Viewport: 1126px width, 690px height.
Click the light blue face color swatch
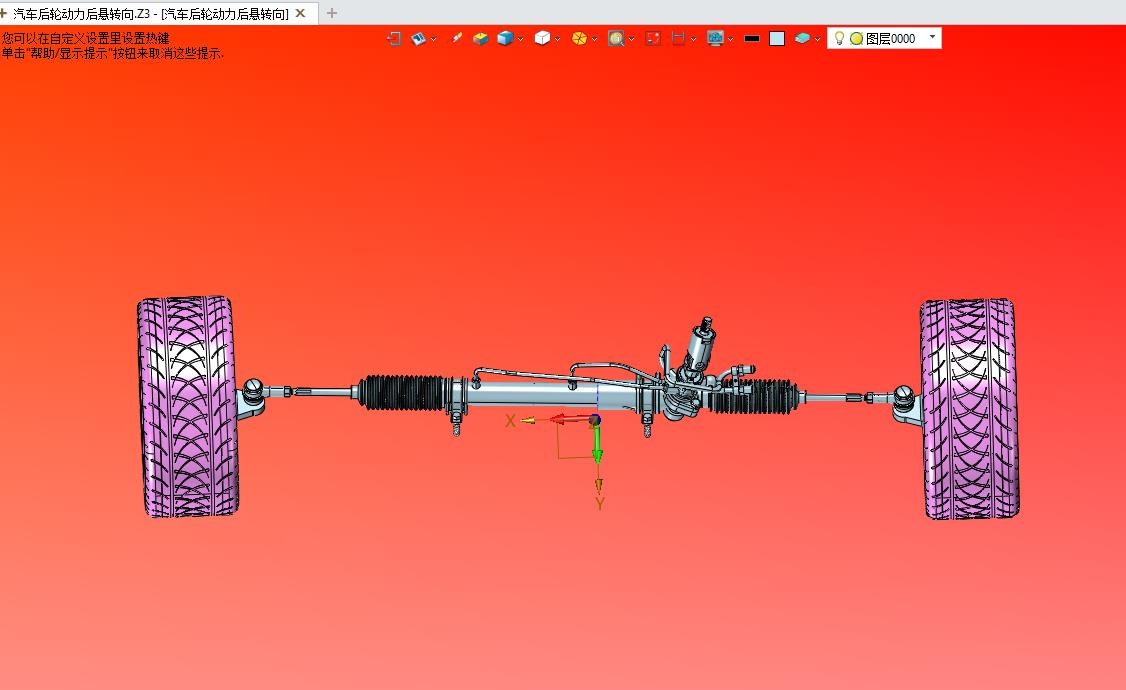(x=777, y=39)
